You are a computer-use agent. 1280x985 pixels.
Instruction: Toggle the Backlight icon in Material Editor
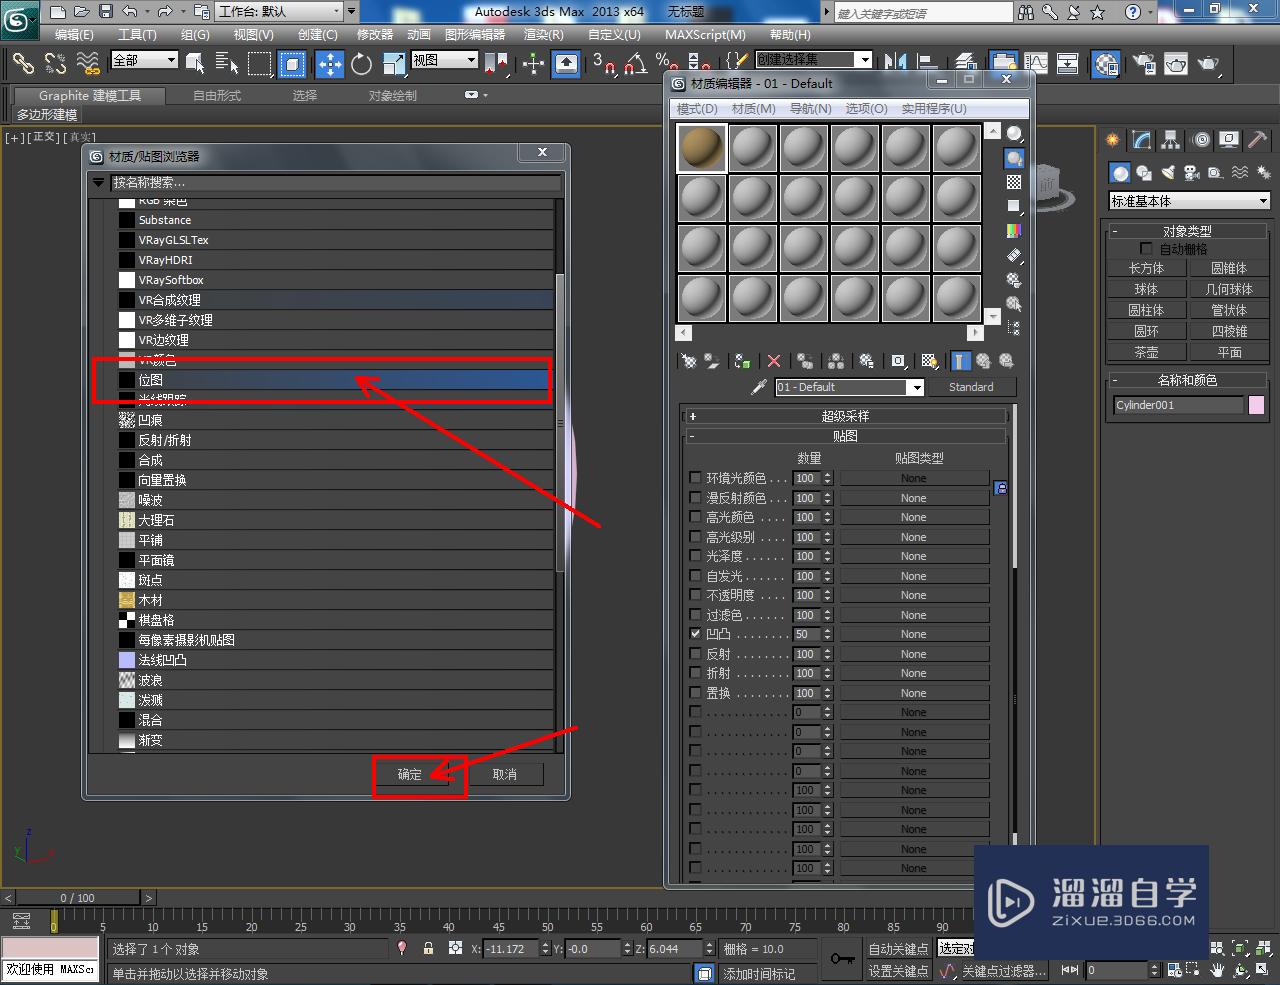(1014, 158)
